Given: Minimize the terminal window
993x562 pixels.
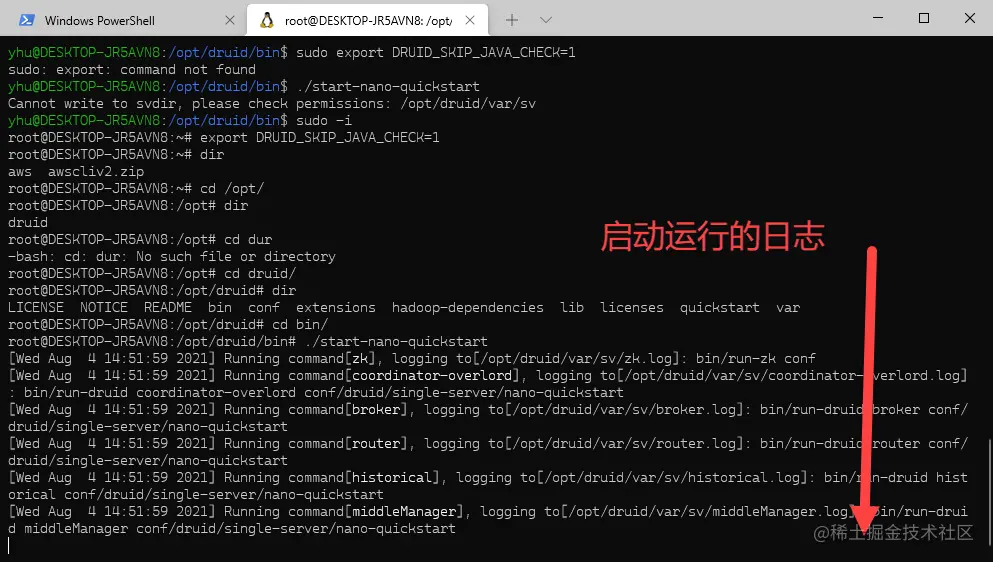Looking at the screenshot, I should pos(878,18).
